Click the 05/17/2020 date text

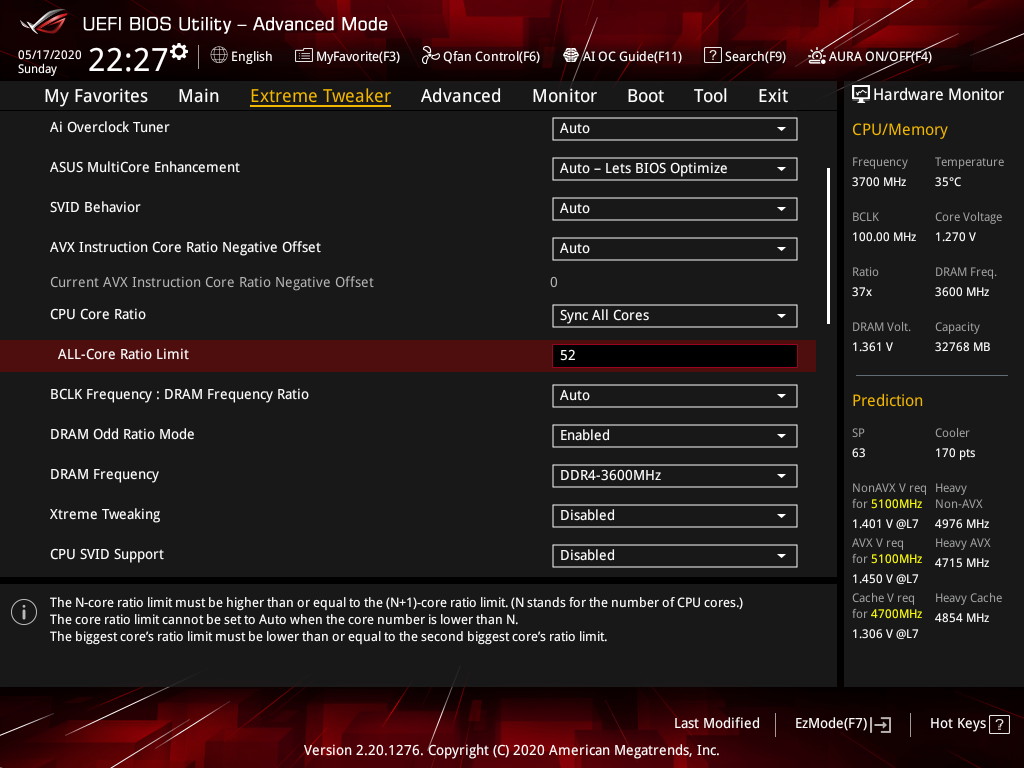tap(50, 55)
